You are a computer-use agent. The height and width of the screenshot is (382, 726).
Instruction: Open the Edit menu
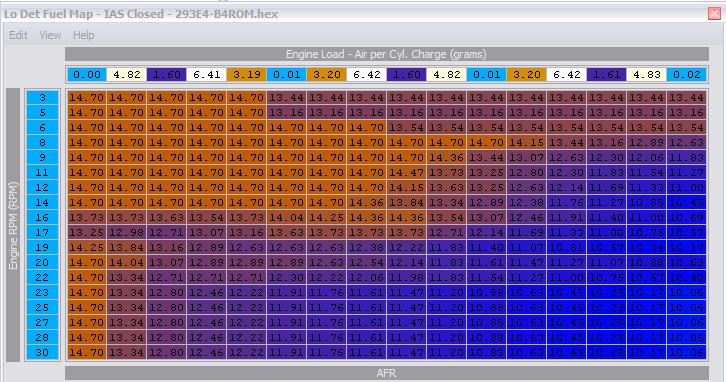(19, 35)
